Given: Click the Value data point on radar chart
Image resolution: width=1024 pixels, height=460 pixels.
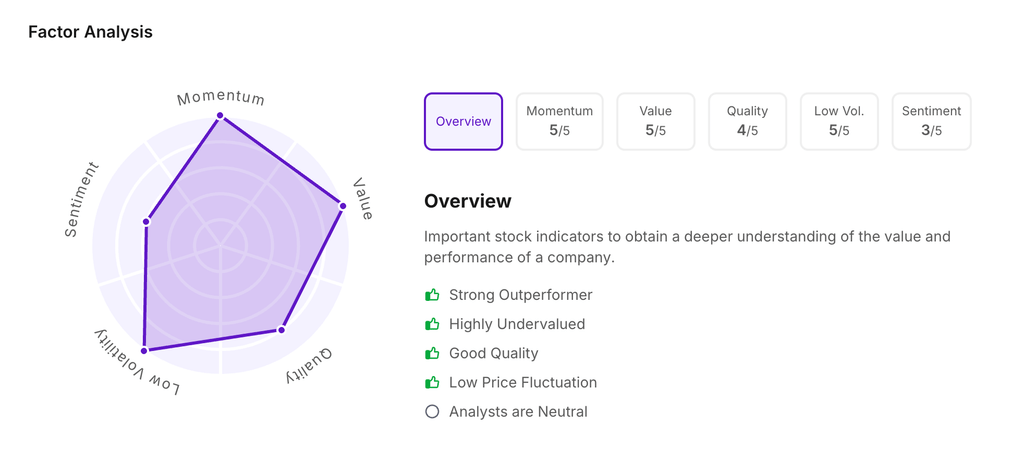Looking at the screenshot, I should [343, 206].
